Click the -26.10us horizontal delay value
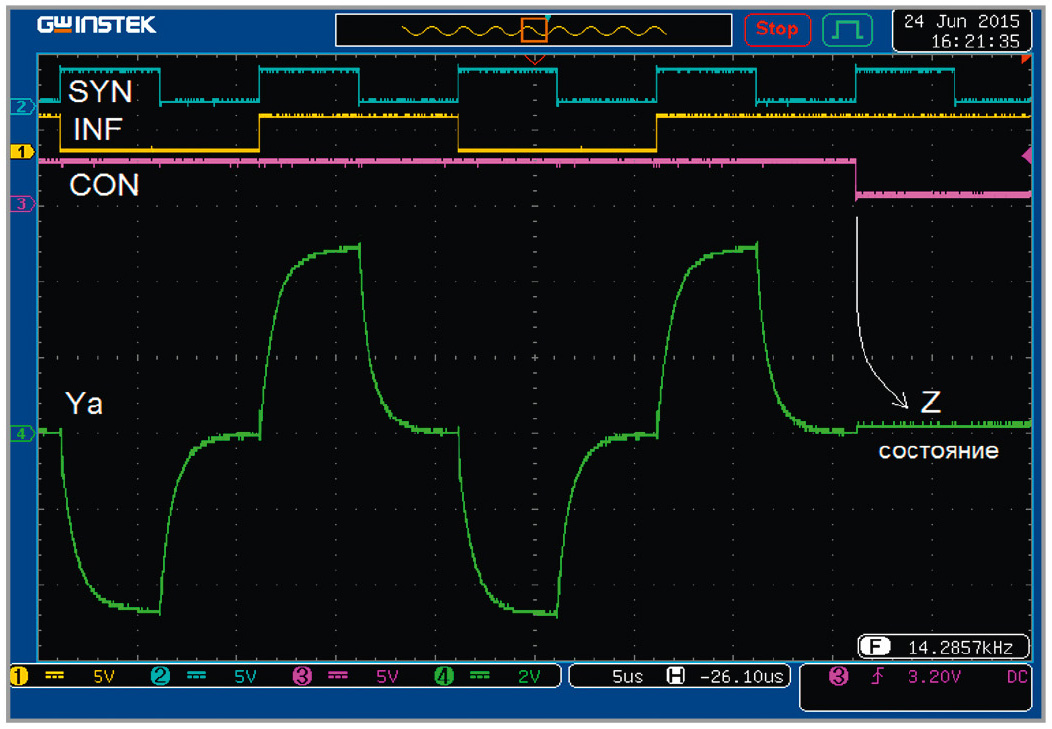Viewport: 1052px width, 729px height. (x=741, y=677)
